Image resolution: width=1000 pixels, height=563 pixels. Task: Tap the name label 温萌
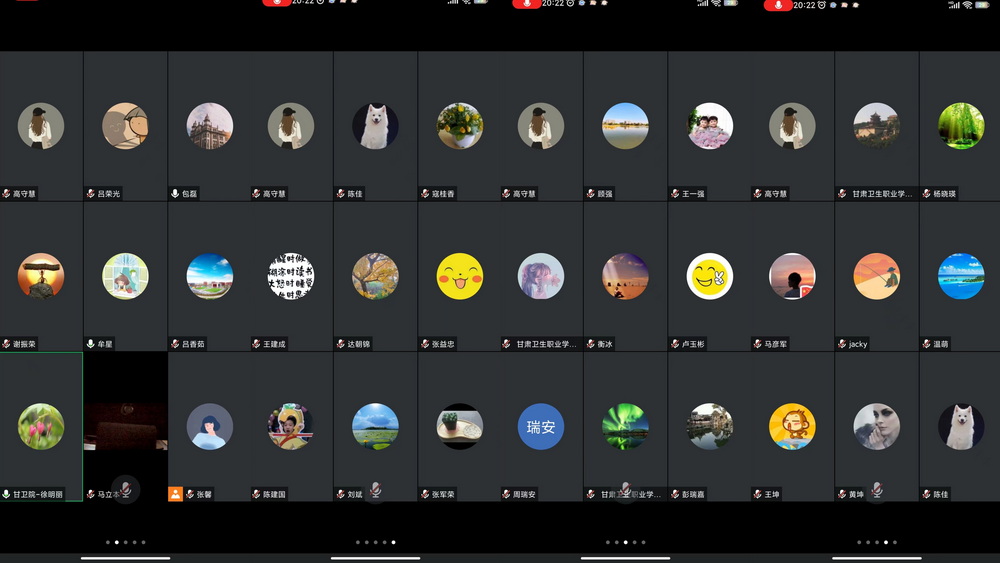click(x=941, y=344)
